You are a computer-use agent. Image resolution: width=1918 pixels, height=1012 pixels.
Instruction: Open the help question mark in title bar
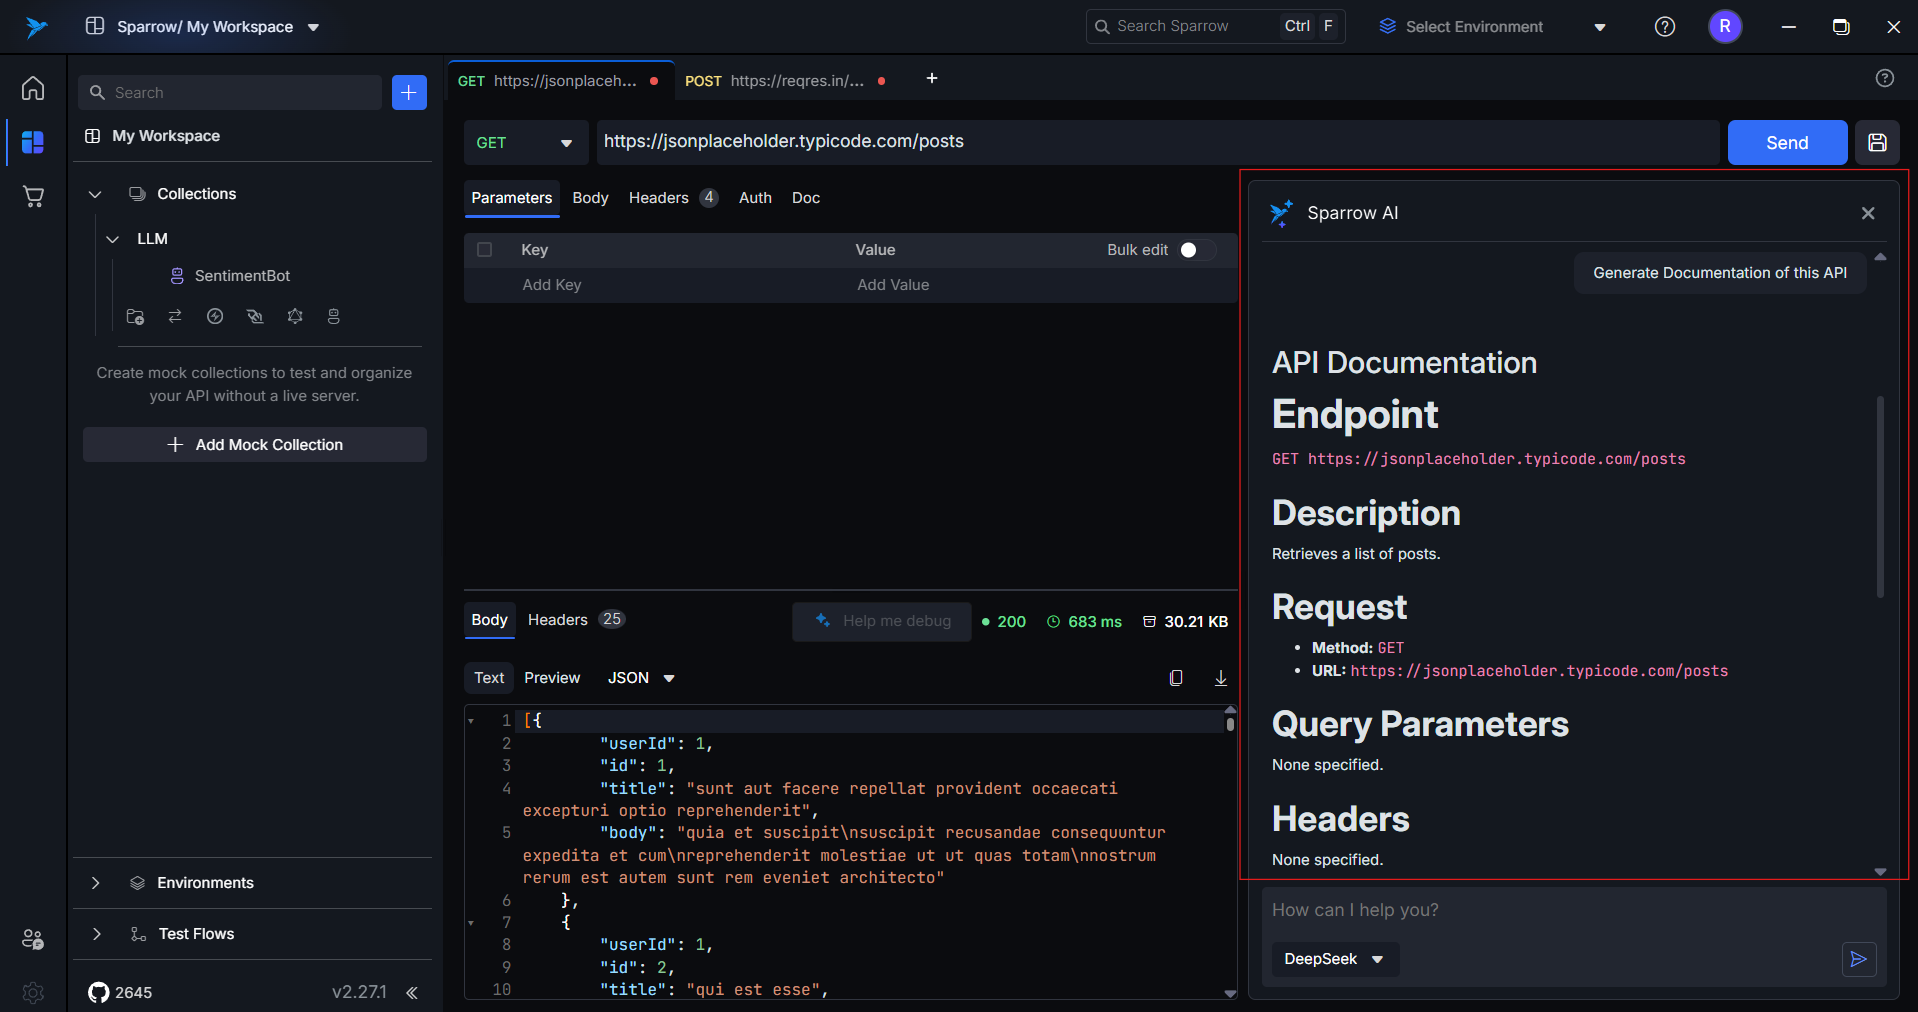(1665, 27)
